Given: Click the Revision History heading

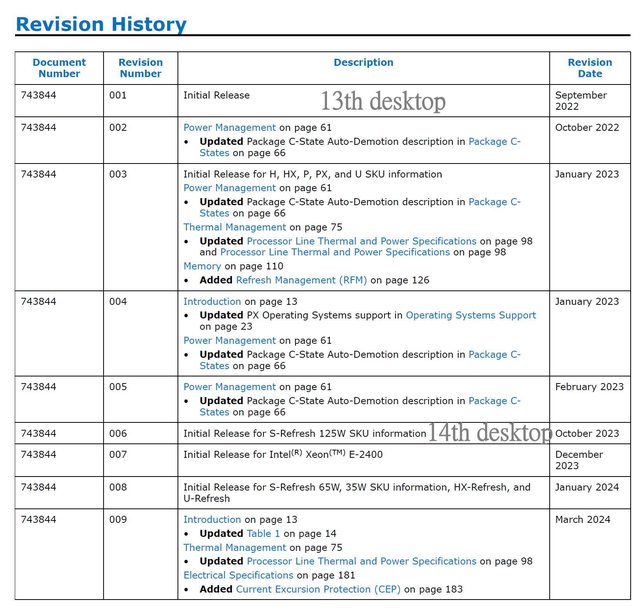Looking at the screenshot, I should click(x=101, y=24).
